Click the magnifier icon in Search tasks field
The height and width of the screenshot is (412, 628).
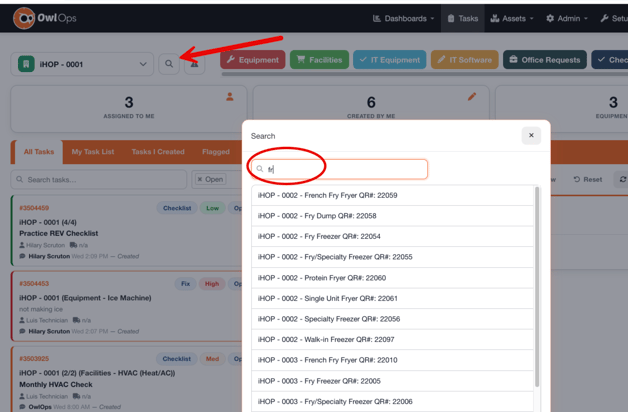[x=20, y=179]
